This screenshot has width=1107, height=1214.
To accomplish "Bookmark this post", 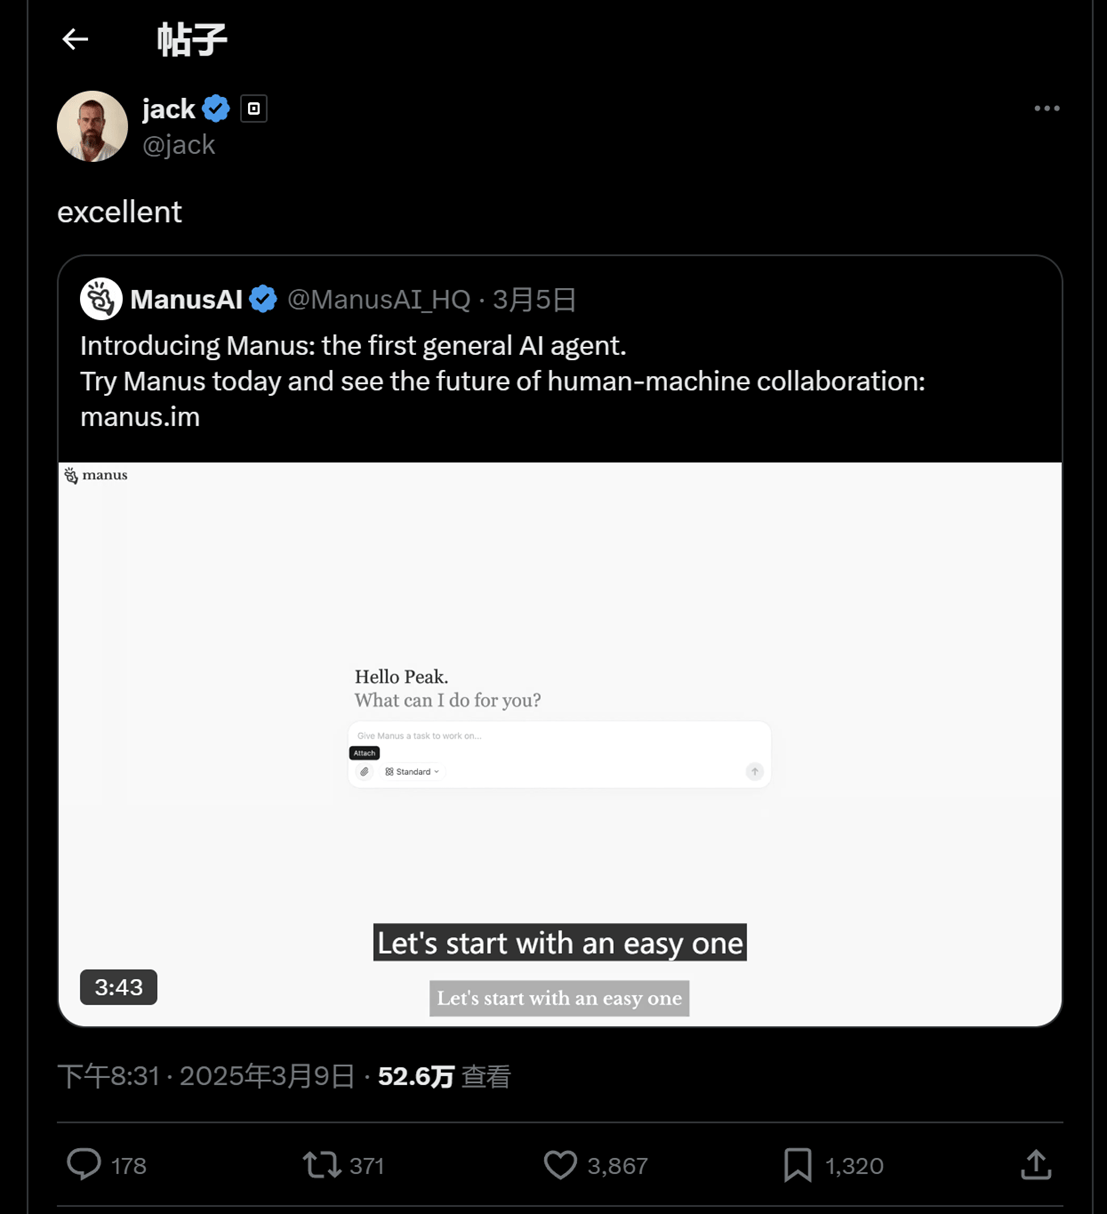I will 797,1164.
